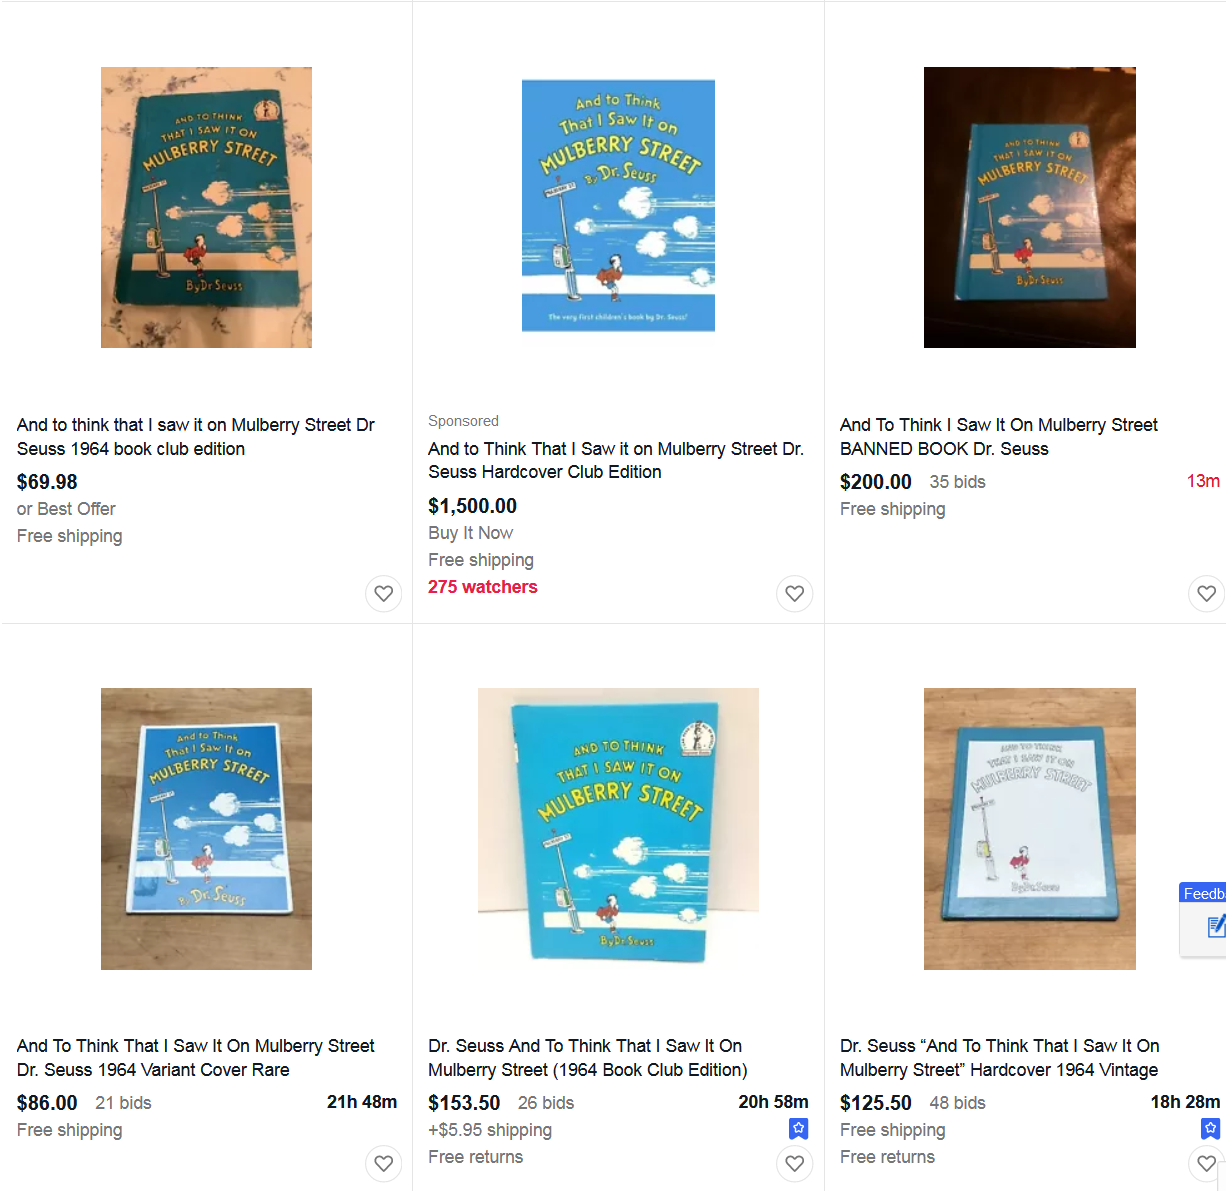Open the 'Mulberry Street Dr Seuss 1964 book club edition' title
Screen dimensions: 1226x1191
click(196, 437)
